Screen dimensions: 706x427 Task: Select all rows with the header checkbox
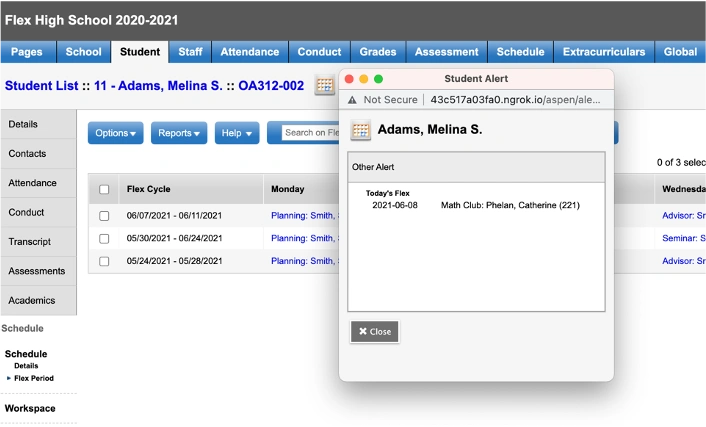104,189
